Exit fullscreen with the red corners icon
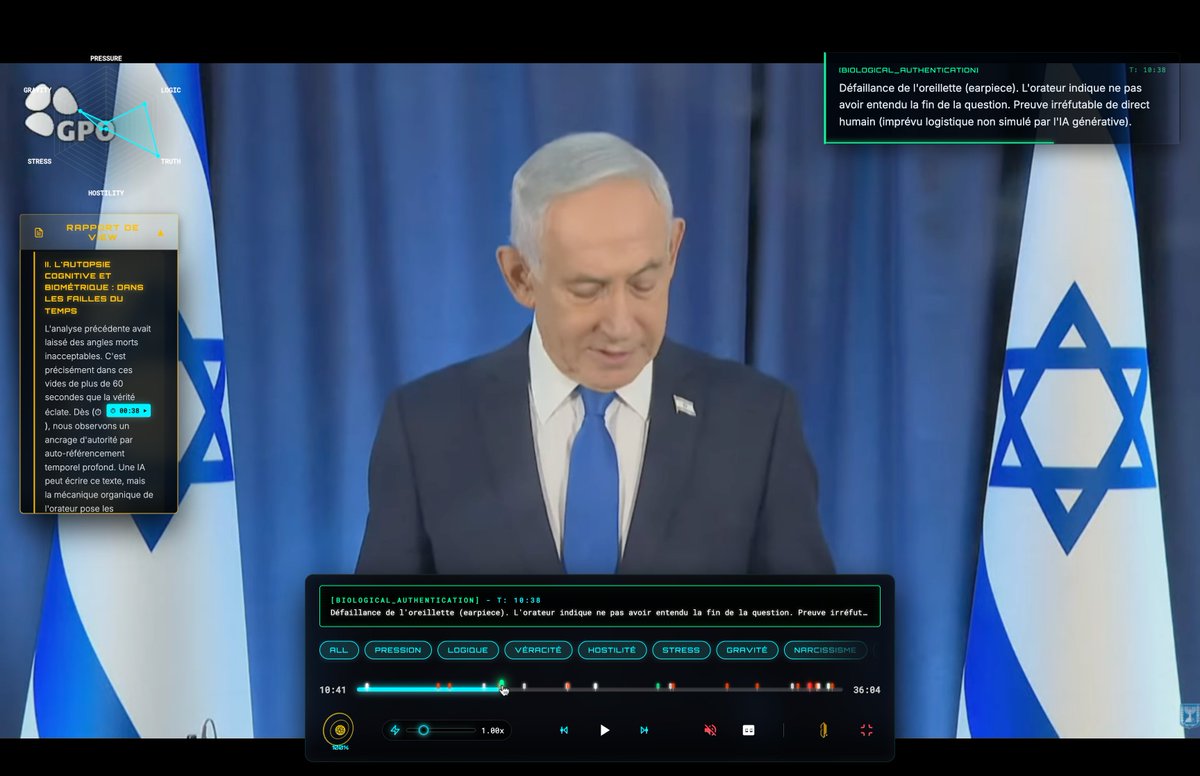 (x=867, y=730)
